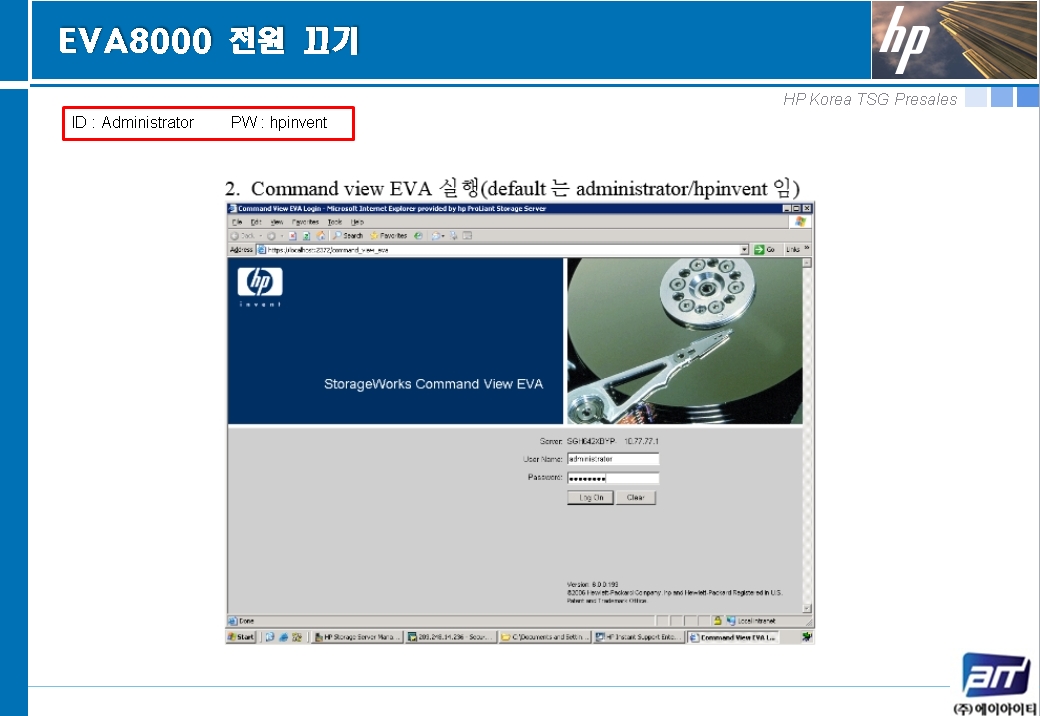This screenshot has height=716, width=1040.
Task: Click the Windows Start button
Action: click(241, 637)
